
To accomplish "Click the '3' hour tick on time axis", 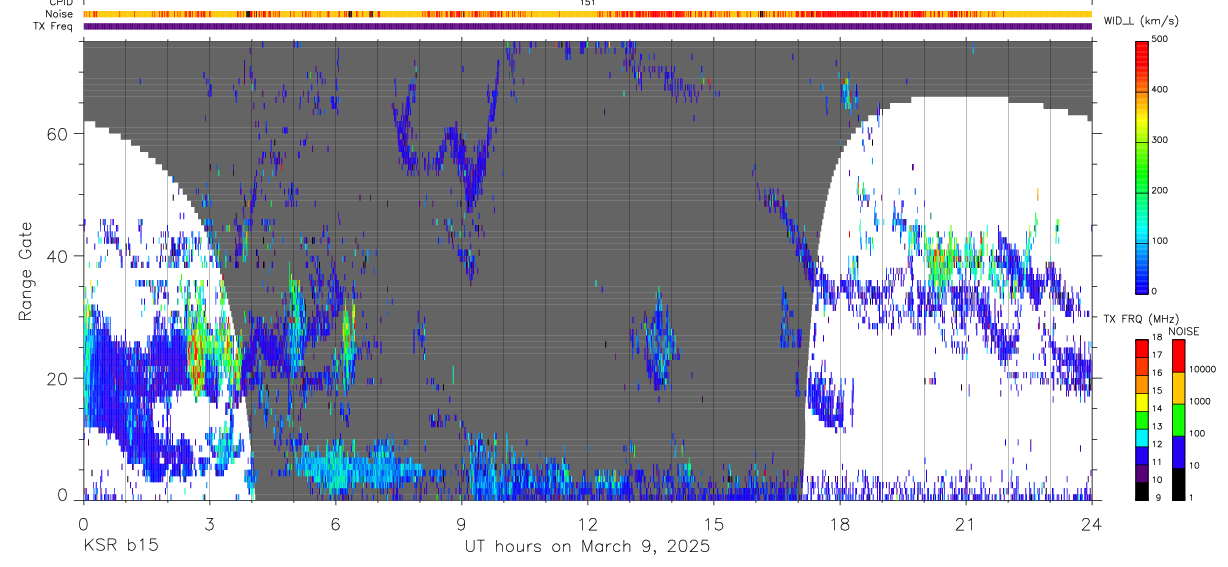I will (209, 522).
